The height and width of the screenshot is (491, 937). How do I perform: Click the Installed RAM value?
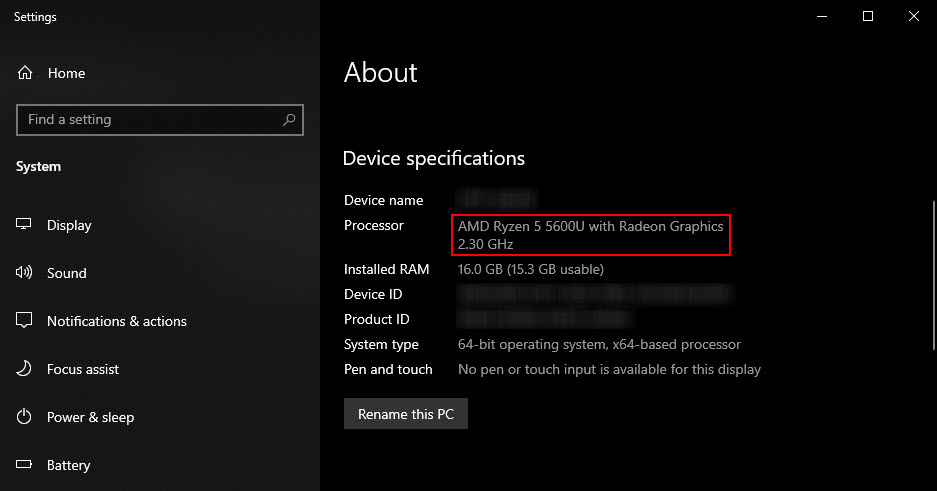[530, 269]
